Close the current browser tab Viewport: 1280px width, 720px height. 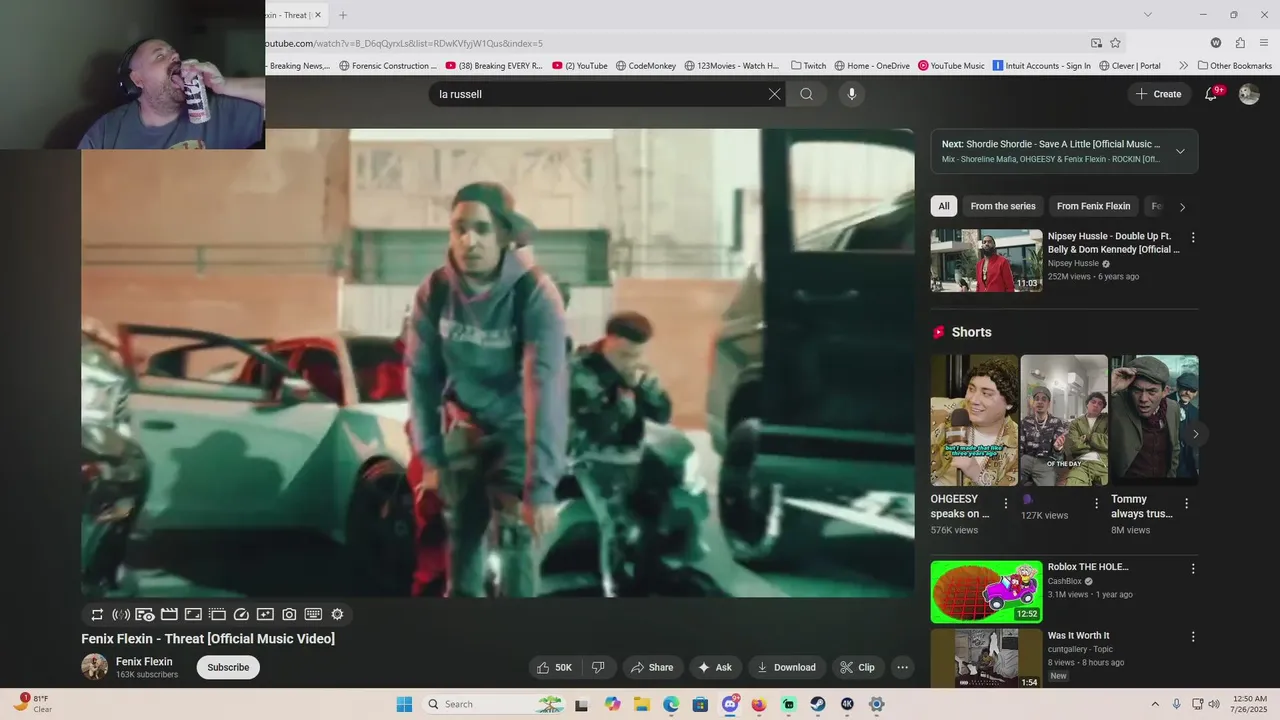click(x=318, y=15)
